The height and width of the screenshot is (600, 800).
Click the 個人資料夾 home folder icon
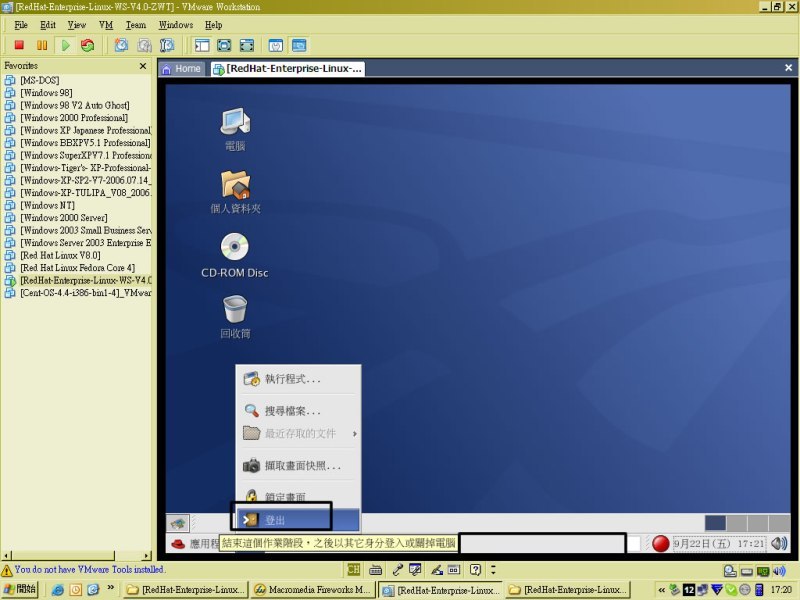pyautogui.click(x=235, y=192)
